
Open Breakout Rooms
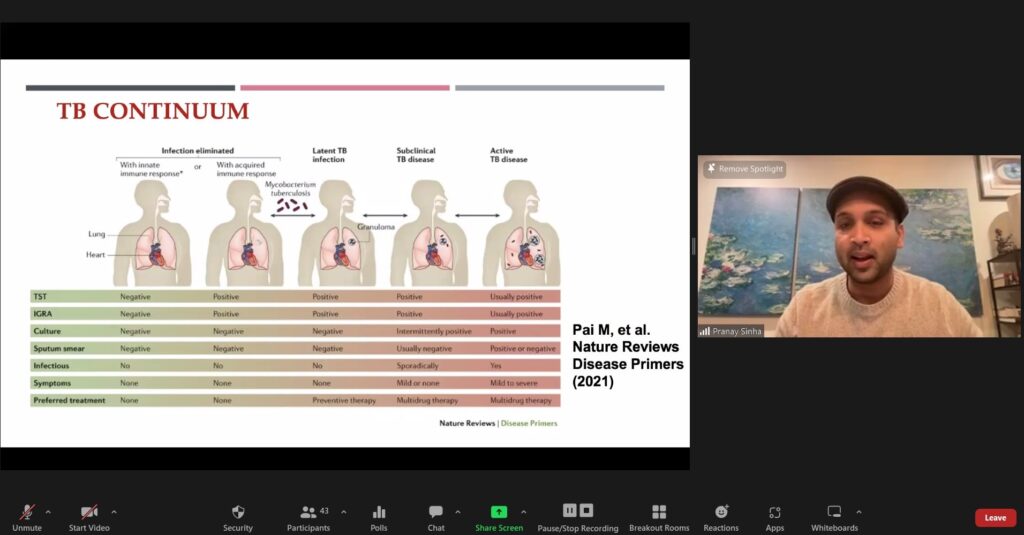[659, 512]
